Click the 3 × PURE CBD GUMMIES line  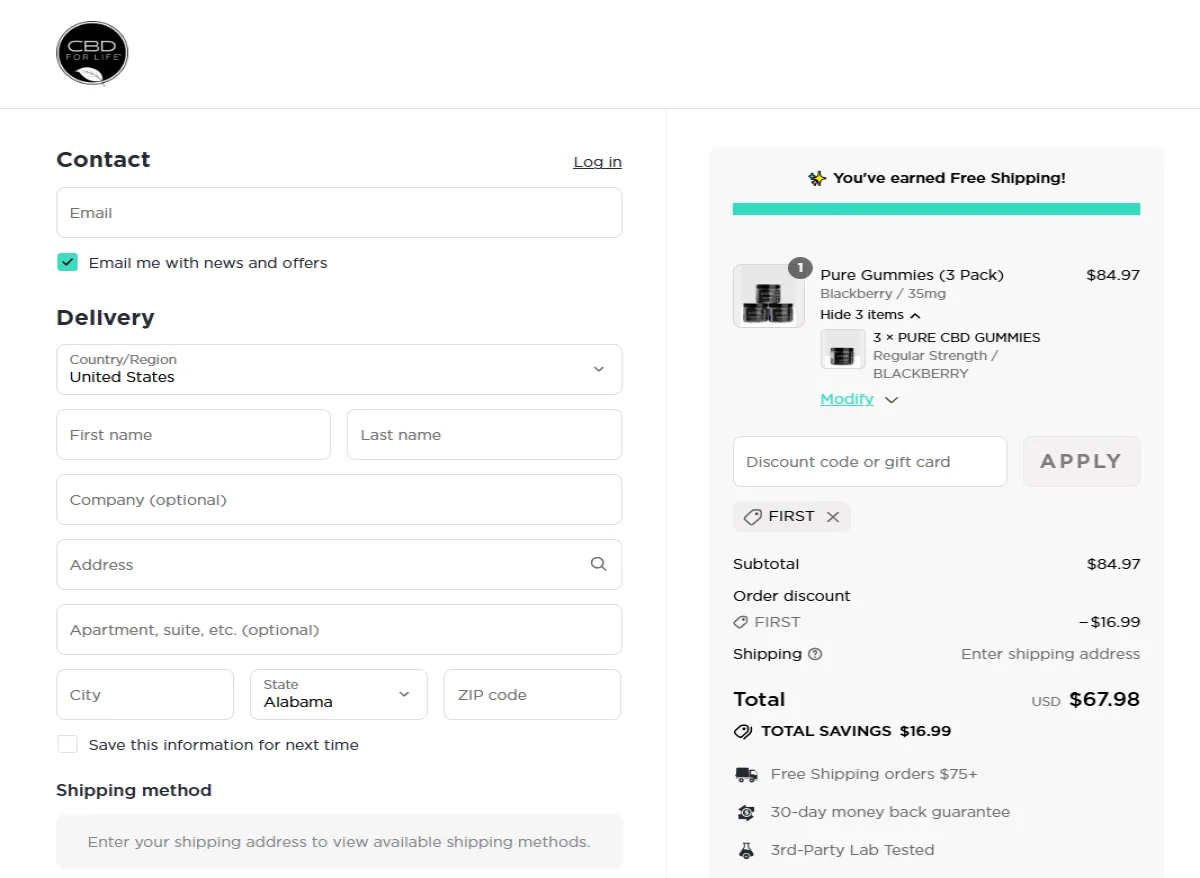click(x=957, y=337)
